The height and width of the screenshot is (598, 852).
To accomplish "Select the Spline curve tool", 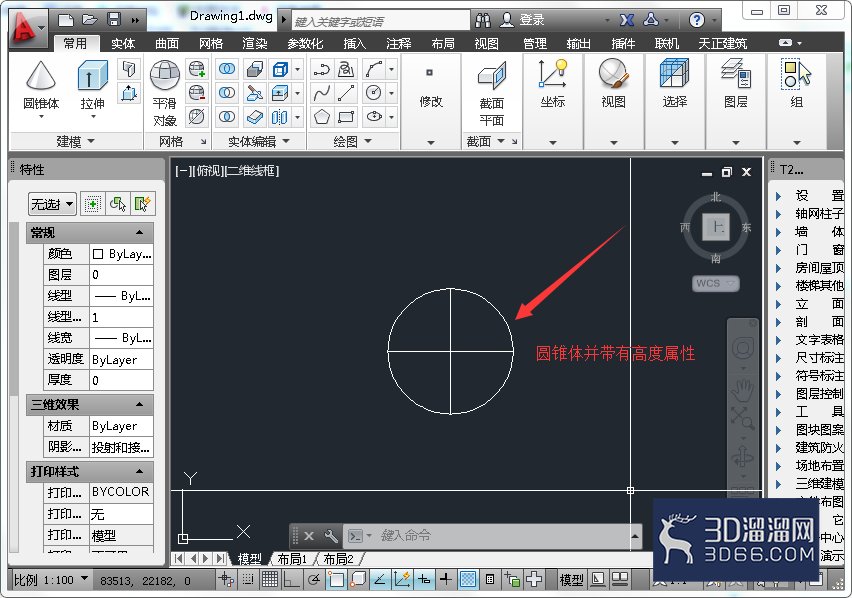I will tap(322, 93).
